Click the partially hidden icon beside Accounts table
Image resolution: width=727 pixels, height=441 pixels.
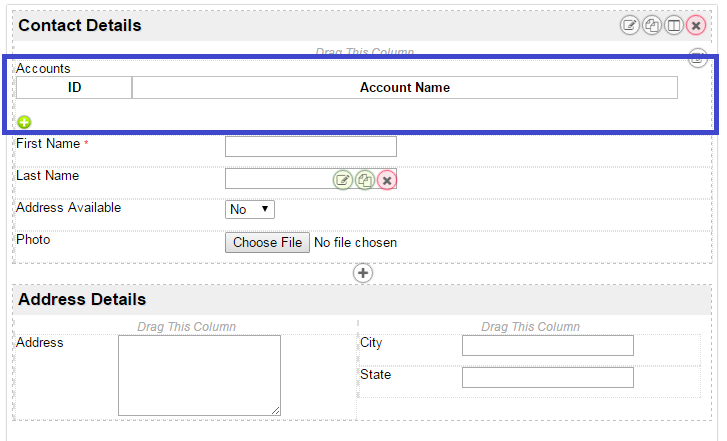pyautogui.click(x=698, y=59)
